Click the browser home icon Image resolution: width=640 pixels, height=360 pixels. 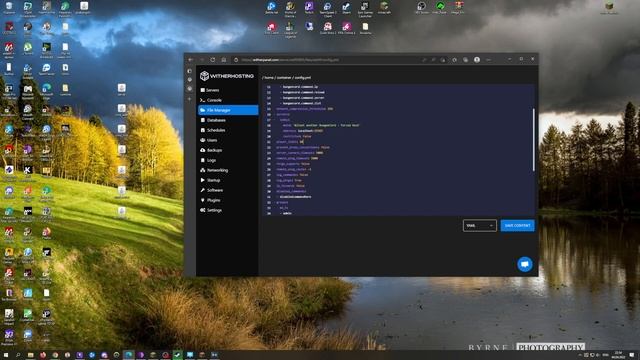point(224,60)
